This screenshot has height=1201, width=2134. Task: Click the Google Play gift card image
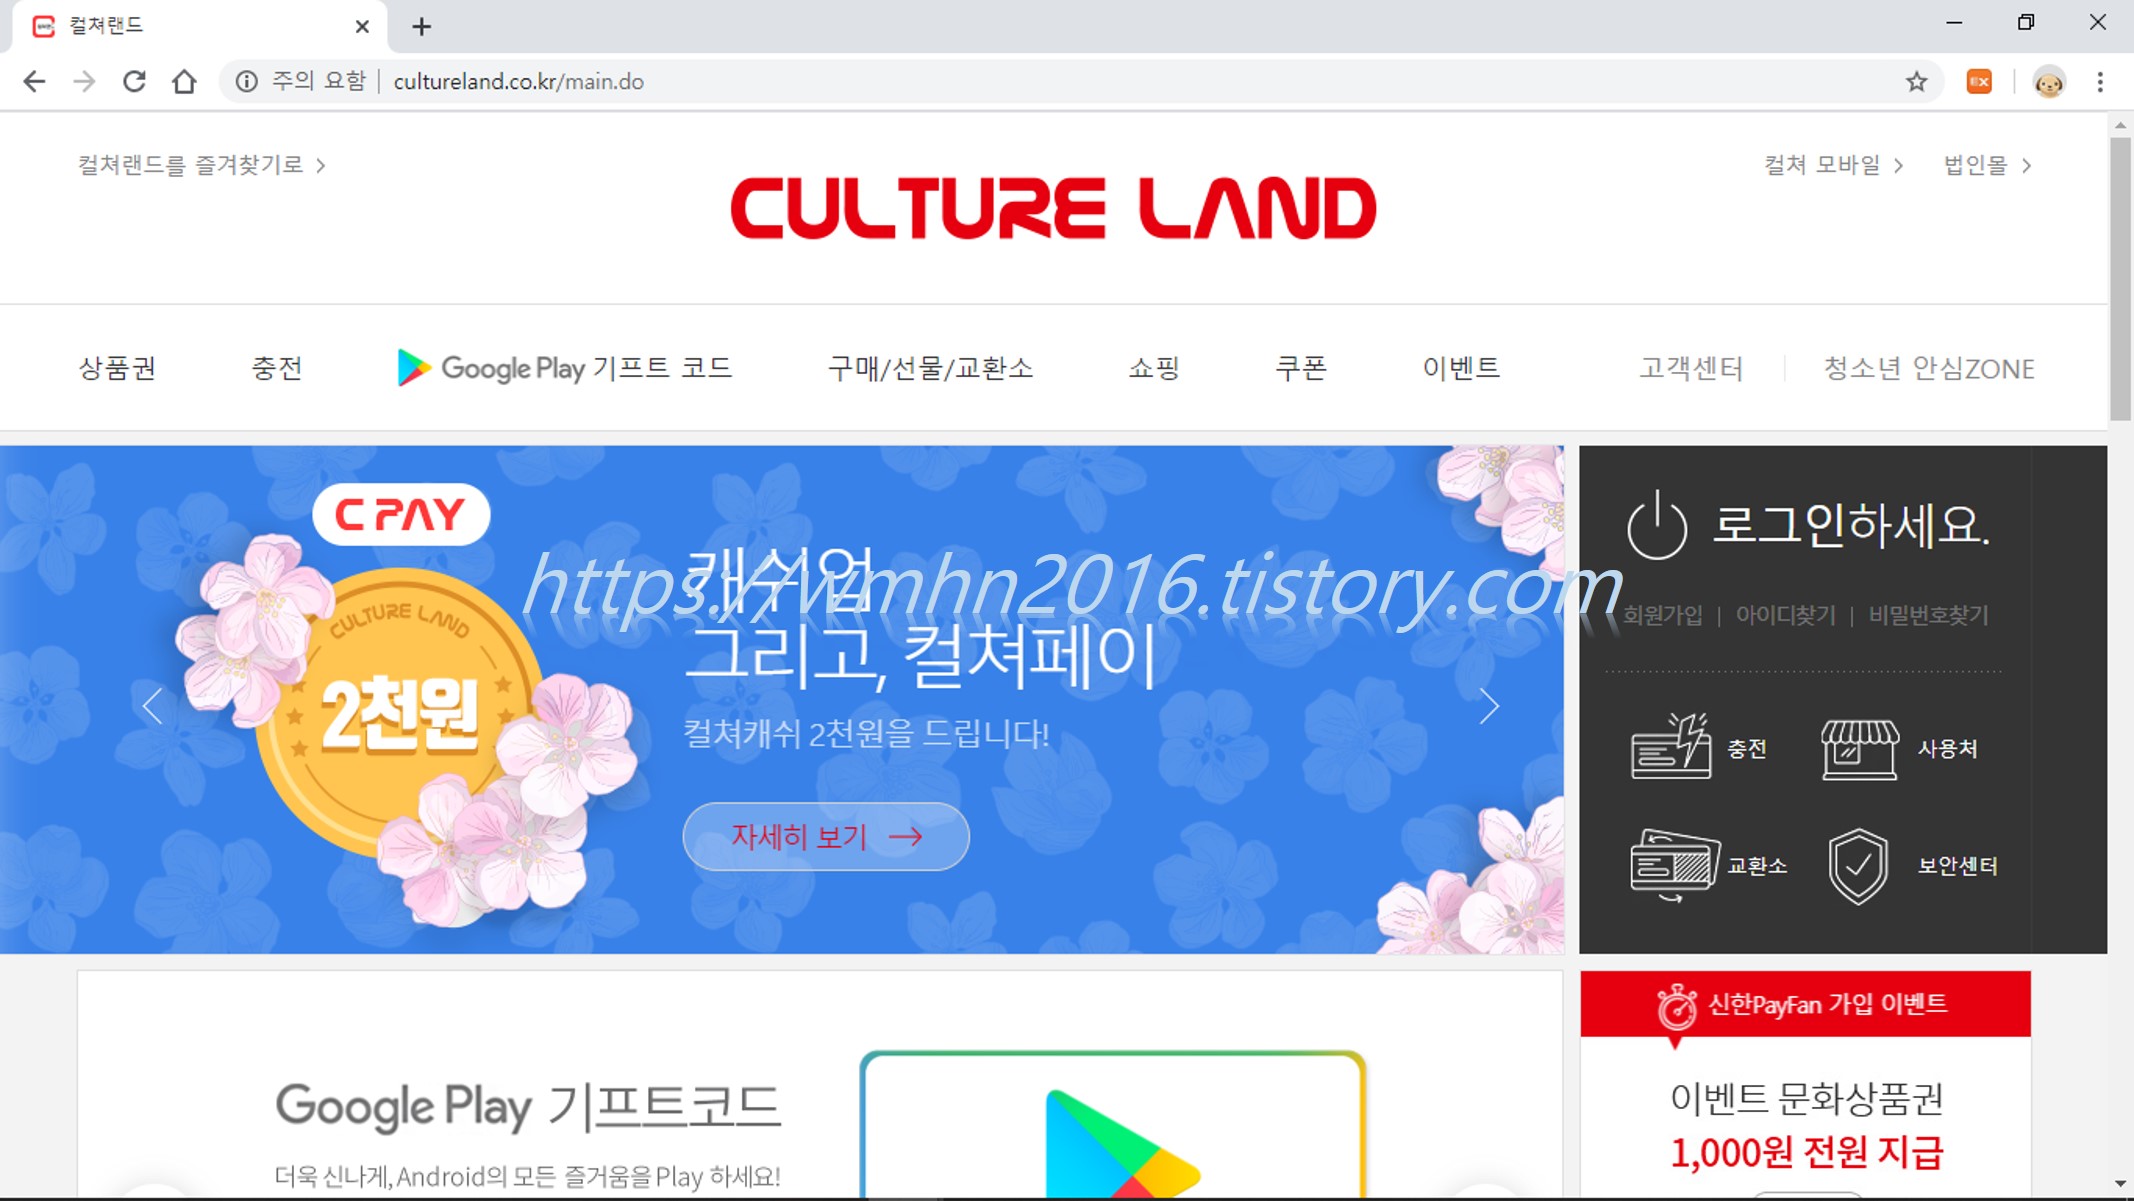click(x=1112, y=1124)
